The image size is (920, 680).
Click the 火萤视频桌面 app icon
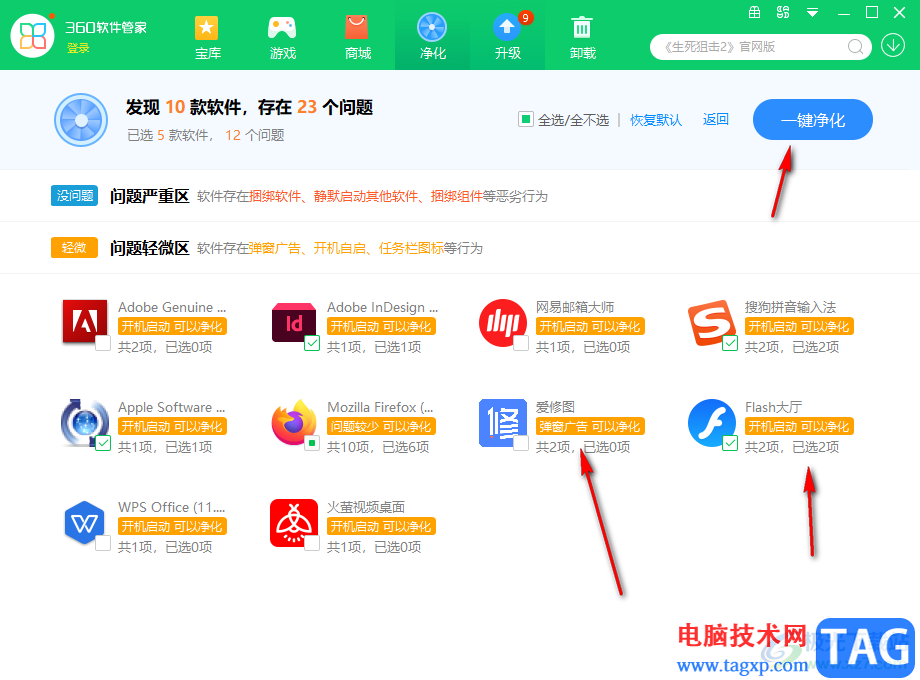tap(294, 523)
